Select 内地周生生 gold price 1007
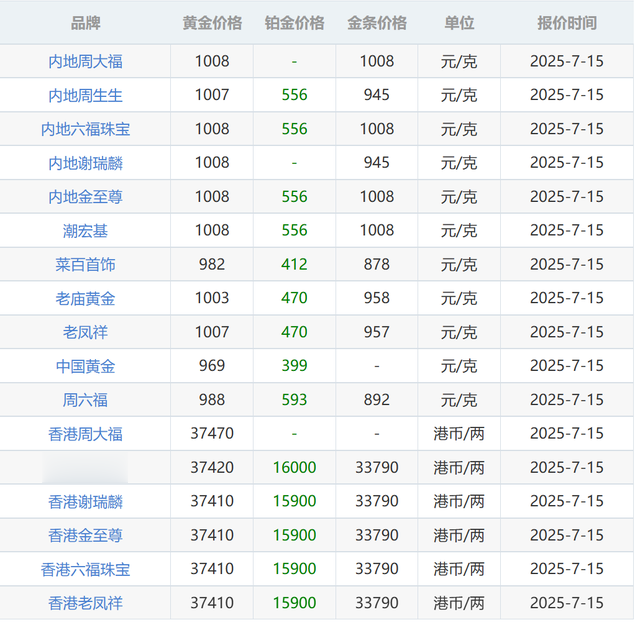 pos(212,95)
